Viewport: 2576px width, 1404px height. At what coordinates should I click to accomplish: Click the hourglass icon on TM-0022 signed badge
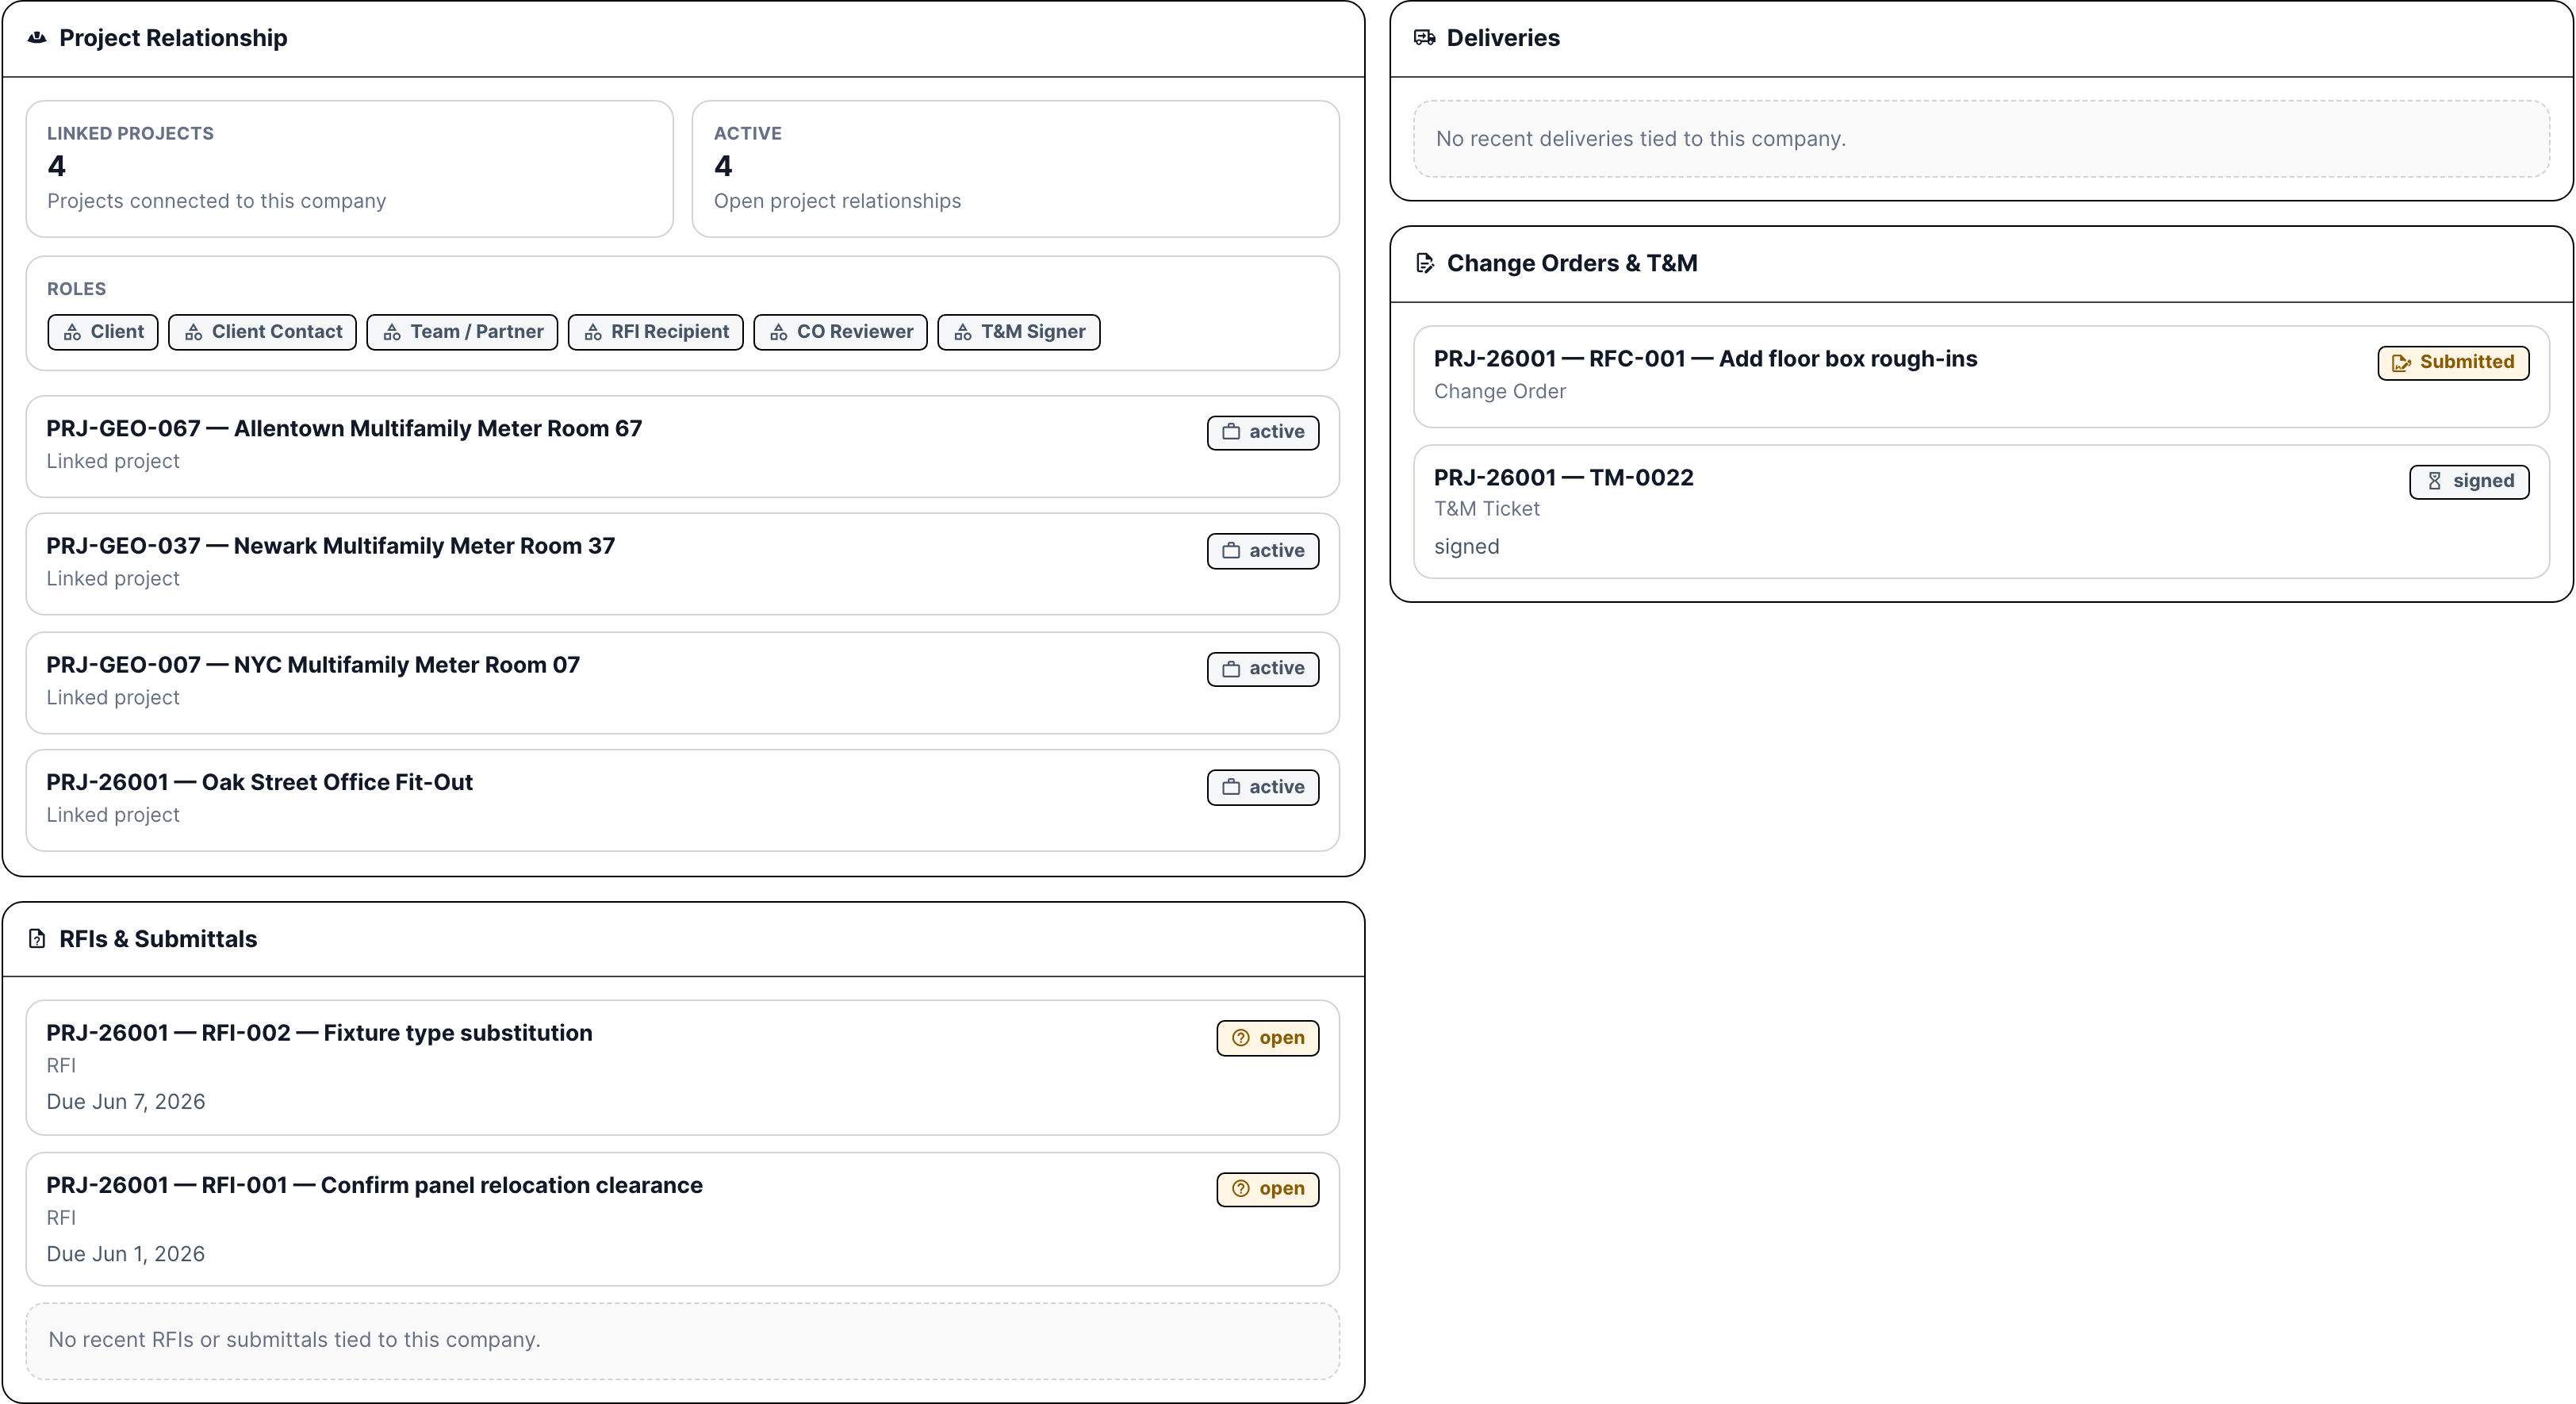(2435, 481)
